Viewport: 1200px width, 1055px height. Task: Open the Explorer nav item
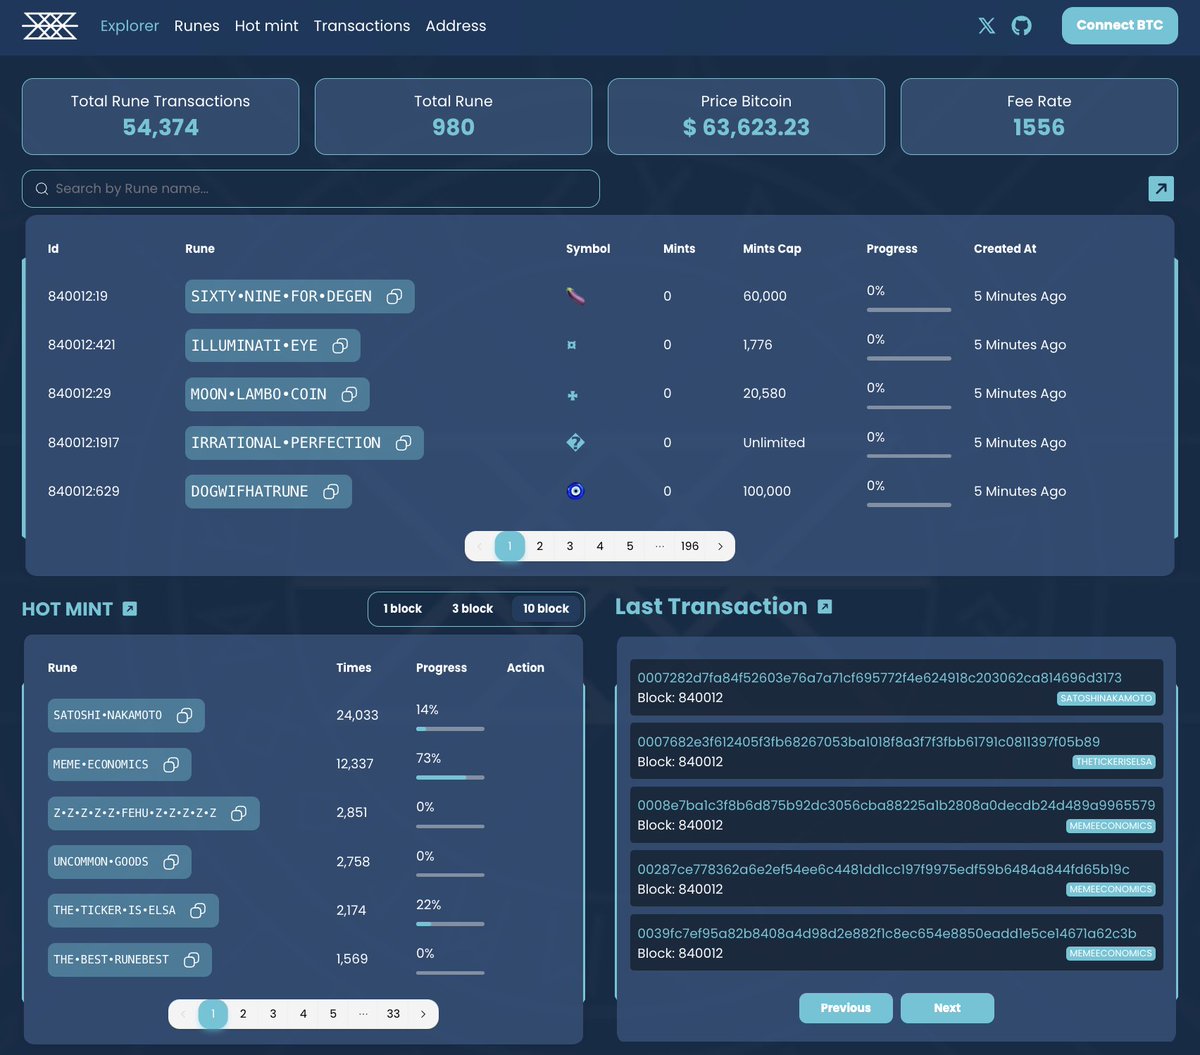point(130,26)
